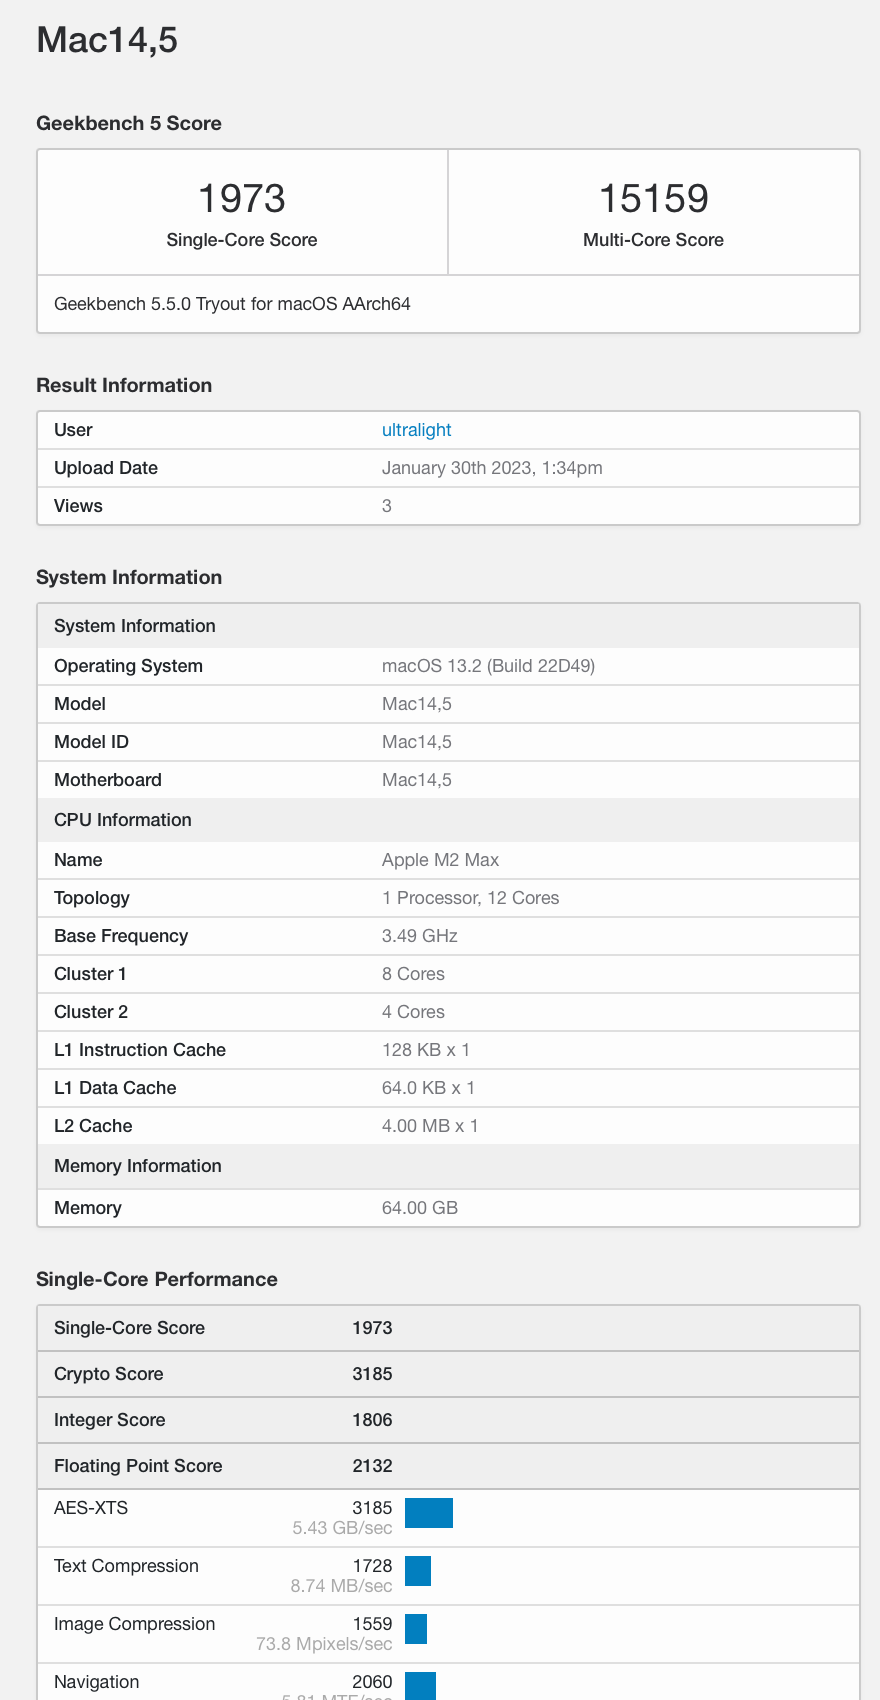Click the Navigation blue score bar
This screenshot has height=1700, width=880.
[420, 1685]
